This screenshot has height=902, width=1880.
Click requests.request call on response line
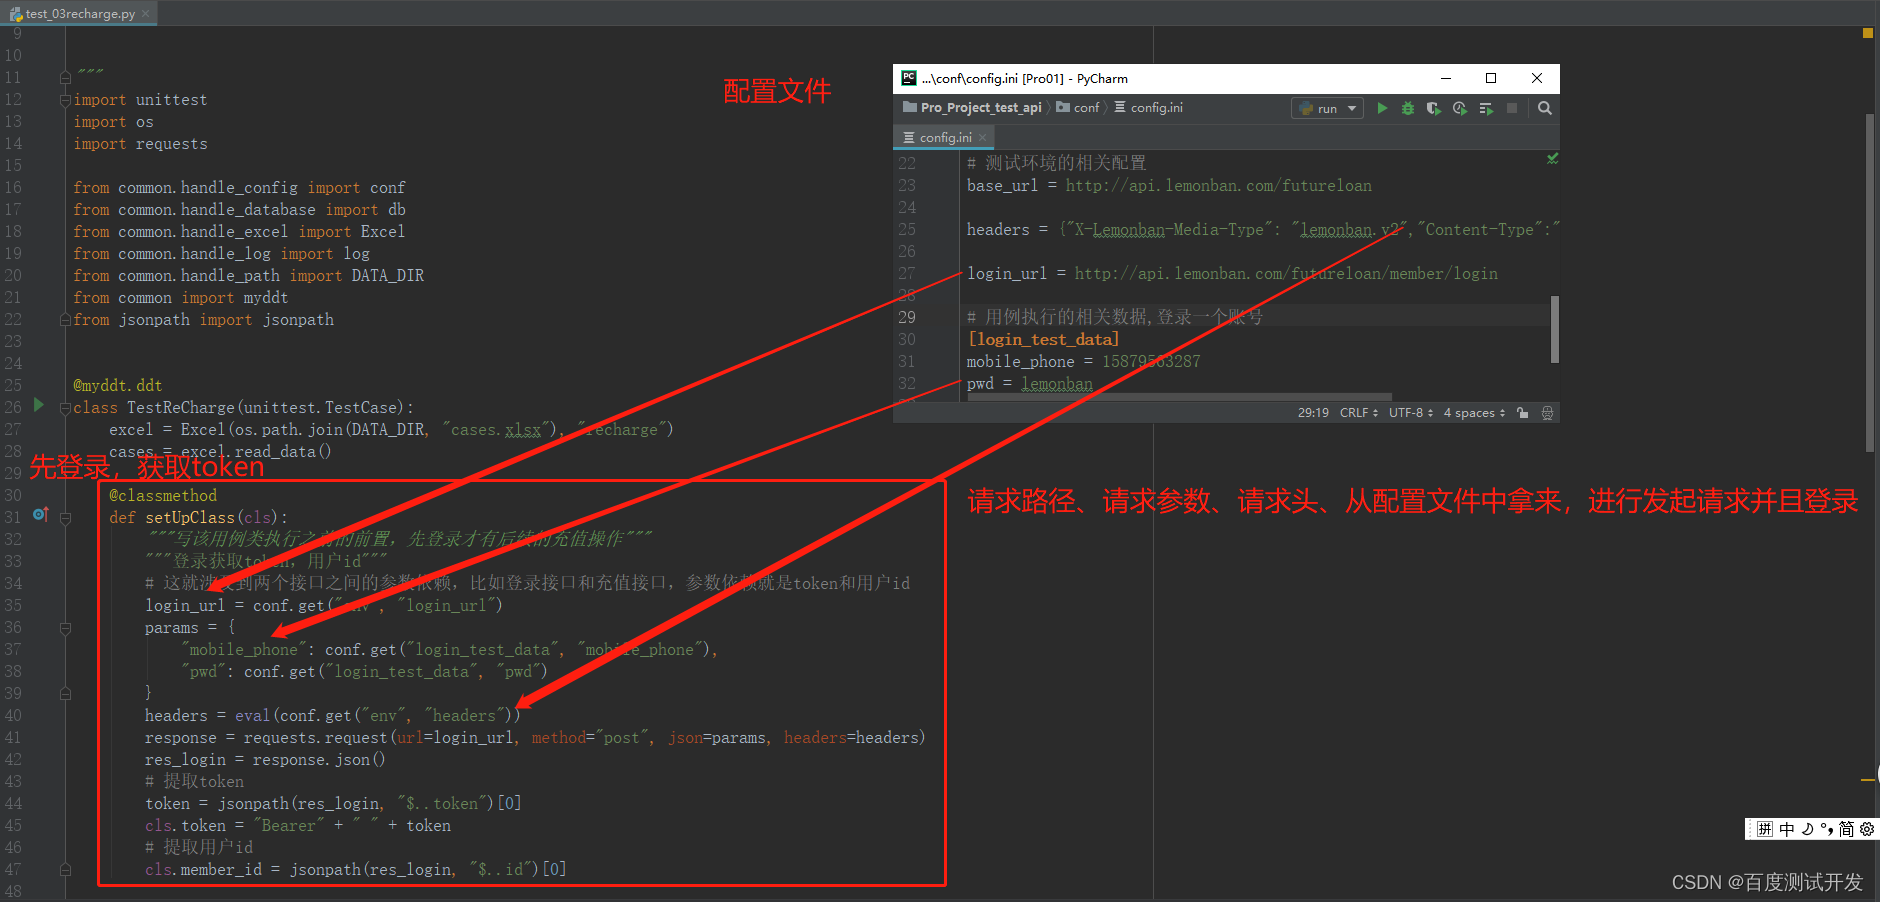tap(315, 738)
